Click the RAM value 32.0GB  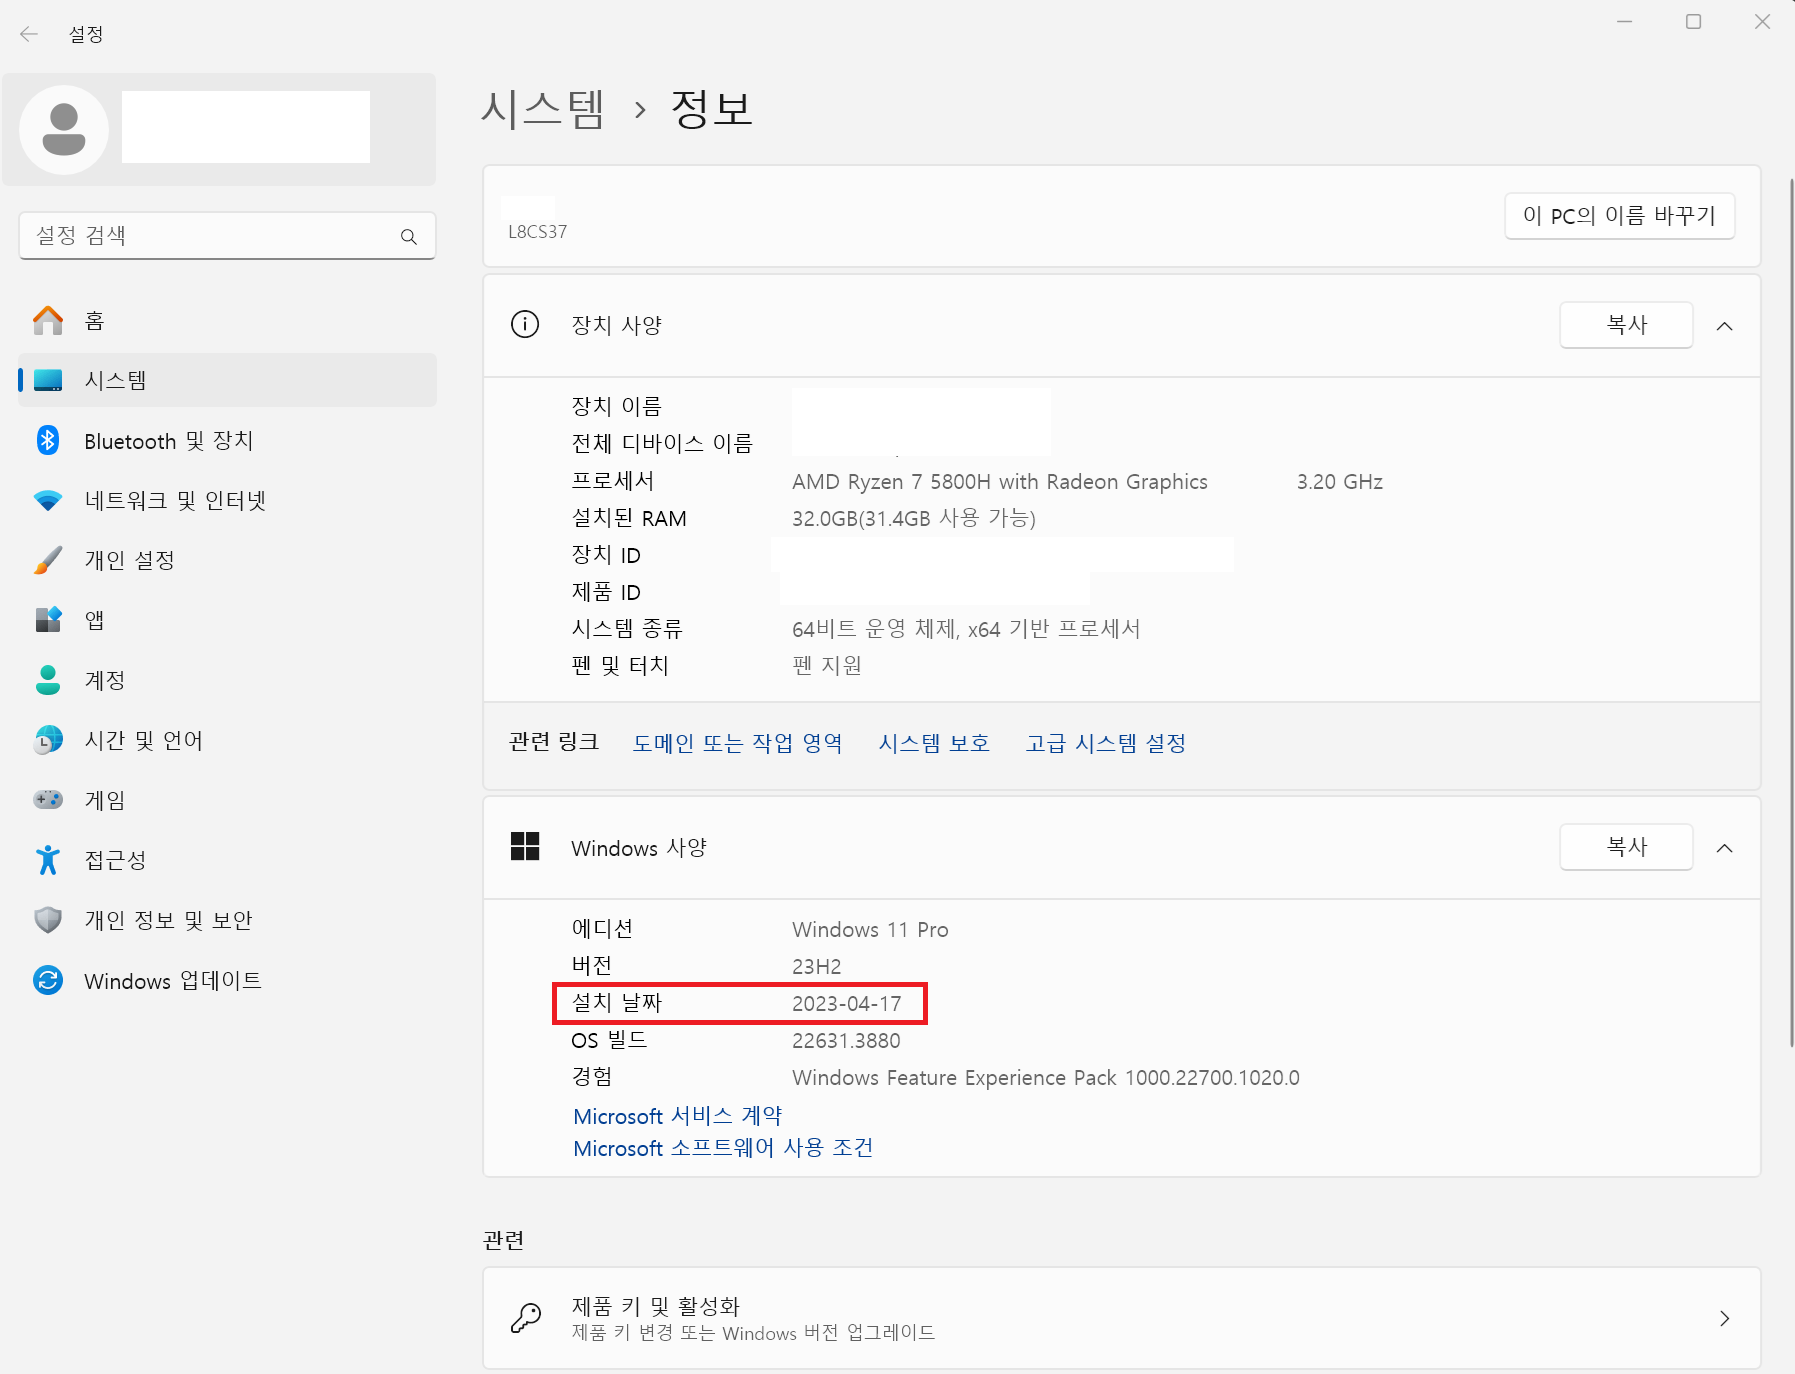(913, 518)
